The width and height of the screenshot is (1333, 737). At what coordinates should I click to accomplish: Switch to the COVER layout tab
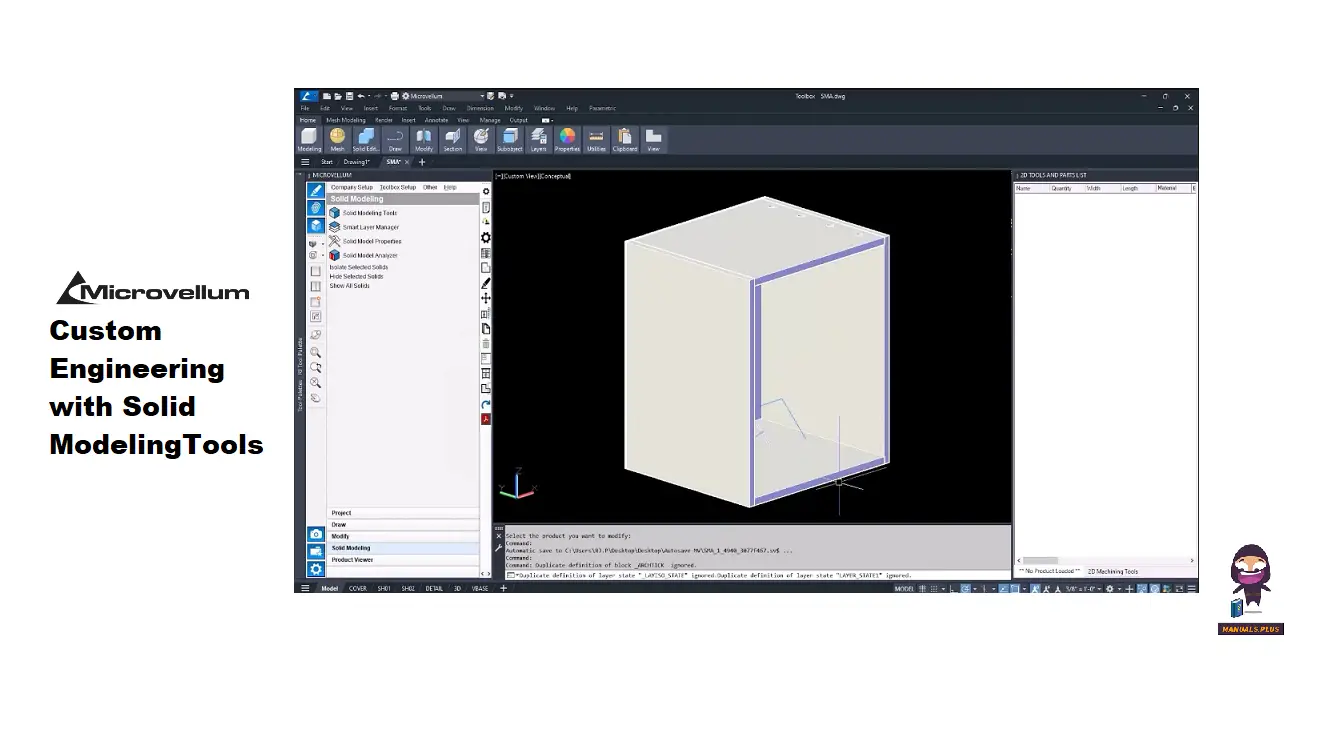(x=357, y=589)
